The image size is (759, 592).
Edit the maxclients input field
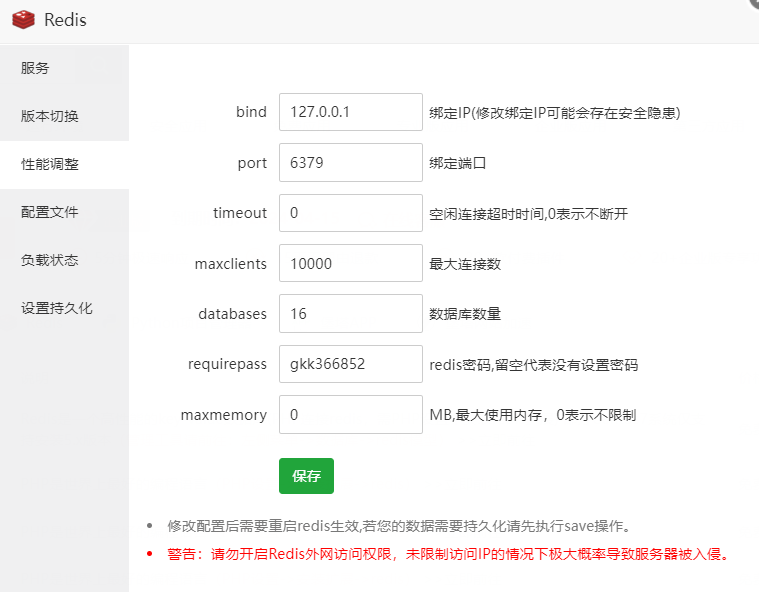click(x=350, y=263)
